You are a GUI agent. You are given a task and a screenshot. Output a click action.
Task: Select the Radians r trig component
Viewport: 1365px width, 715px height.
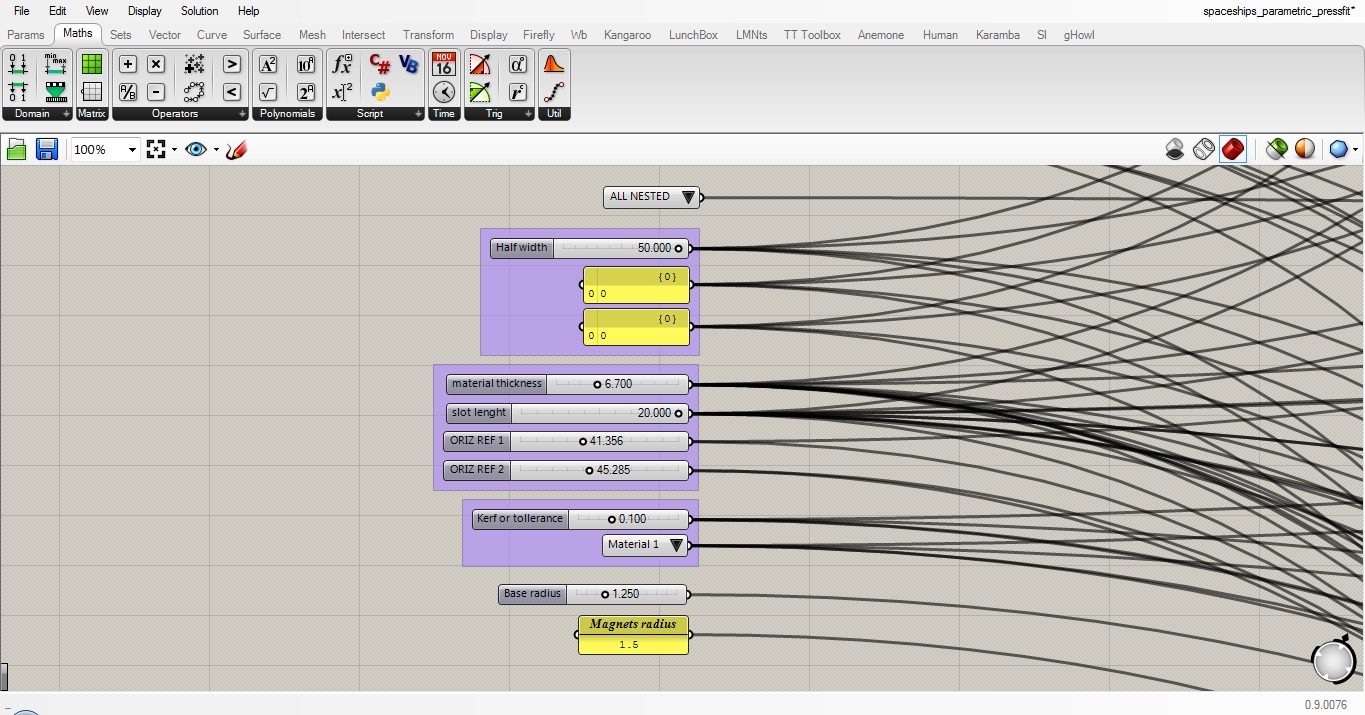coord(518,92)
